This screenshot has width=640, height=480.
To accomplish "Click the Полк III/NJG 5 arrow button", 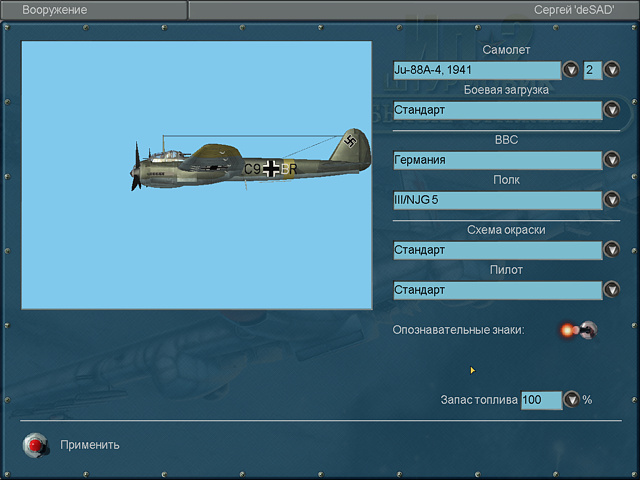I will [x=611, y=200].
